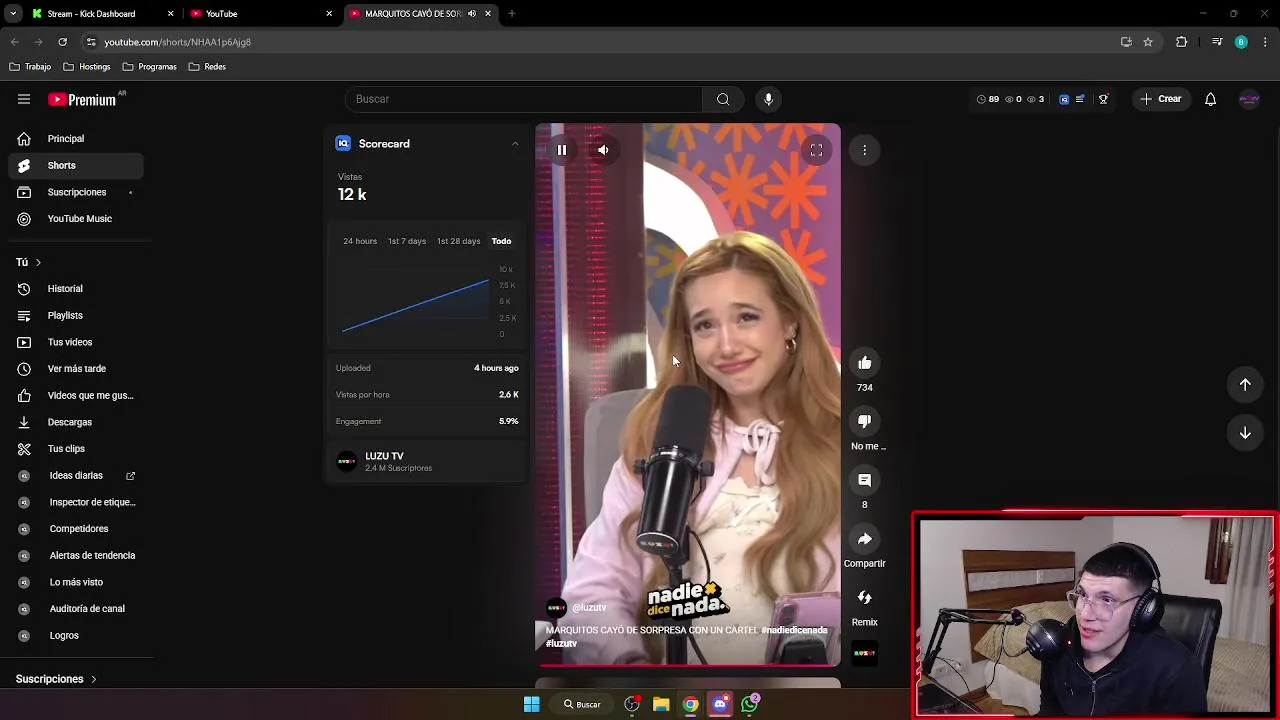Open the vidIQ list icon in header

tap(1080, 99)
